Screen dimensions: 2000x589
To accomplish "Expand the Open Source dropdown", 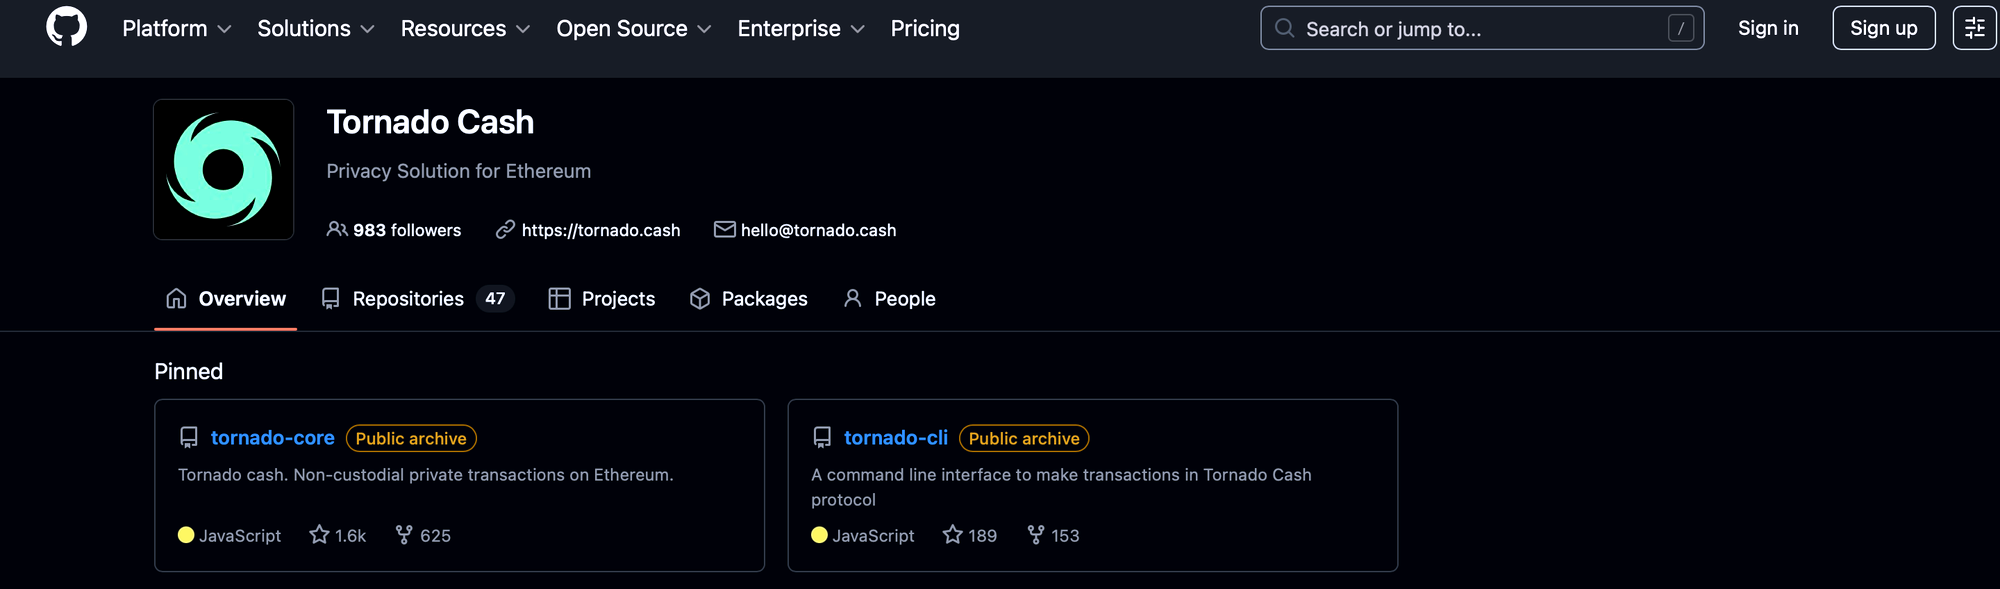I will [634, 29].
